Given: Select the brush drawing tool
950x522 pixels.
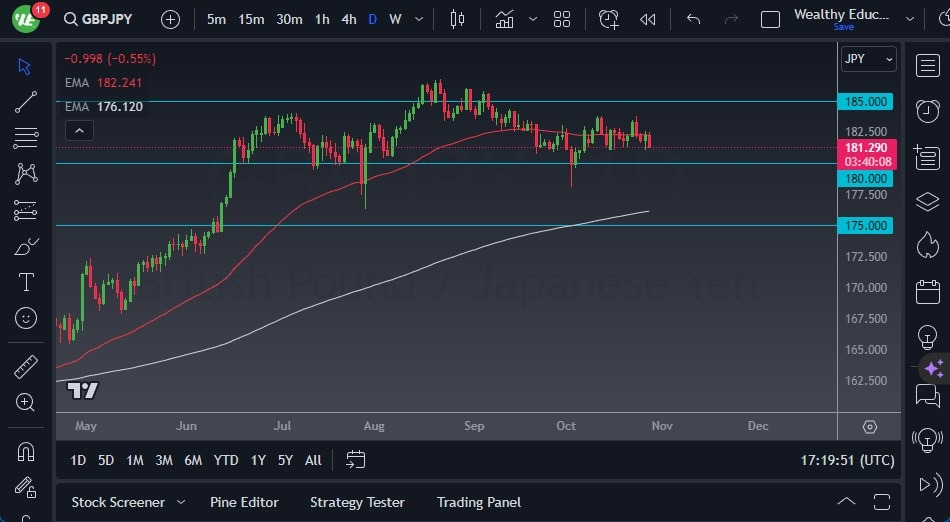Looking at the screenshot, I should tap(26, 246).
